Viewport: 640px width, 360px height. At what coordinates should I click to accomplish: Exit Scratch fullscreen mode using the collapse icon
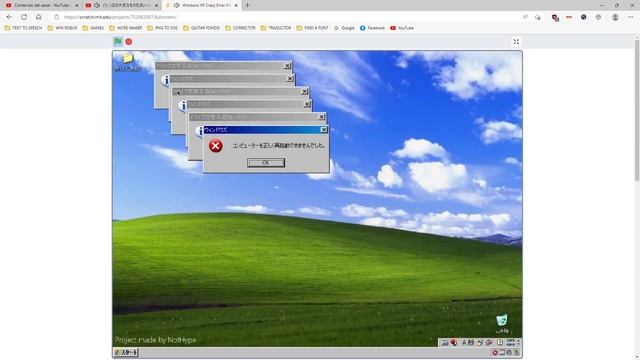click(x=516, y=42)
